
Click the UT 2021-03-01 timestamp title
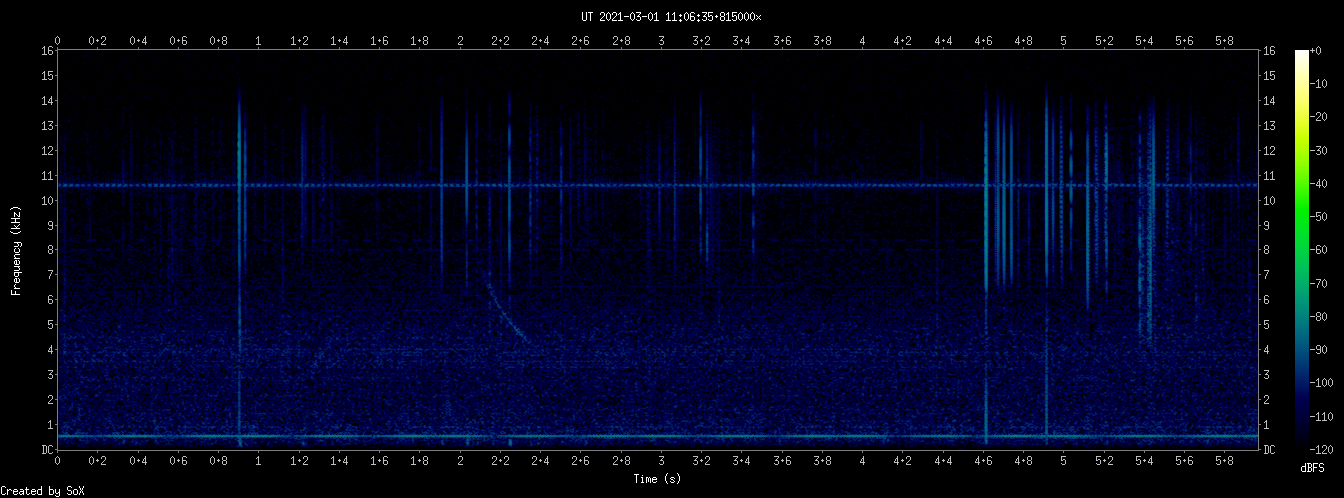point(671,17)
